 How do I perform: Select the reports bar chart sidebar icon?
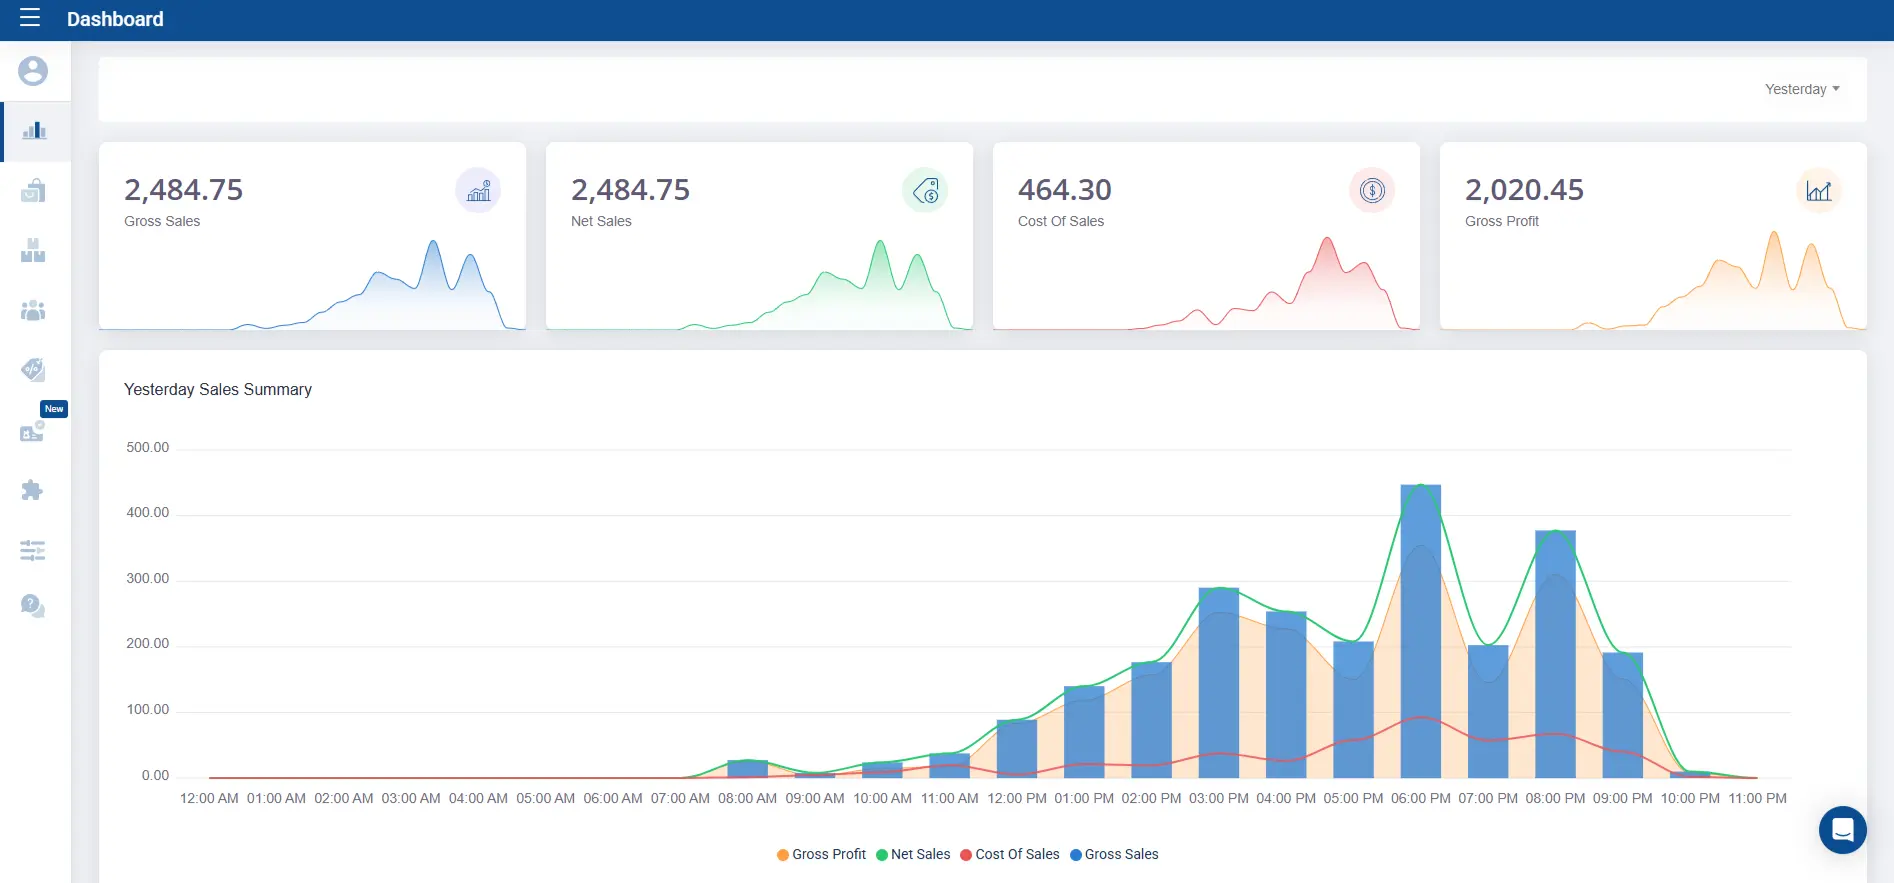tap(35, 131)
